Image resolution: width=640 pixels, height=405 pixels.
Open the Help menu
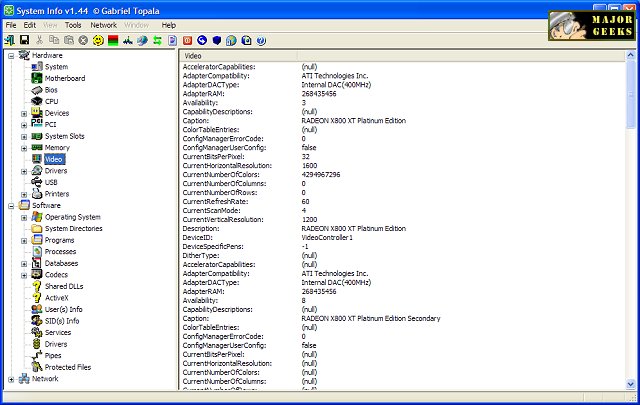(x=169, y=25)
